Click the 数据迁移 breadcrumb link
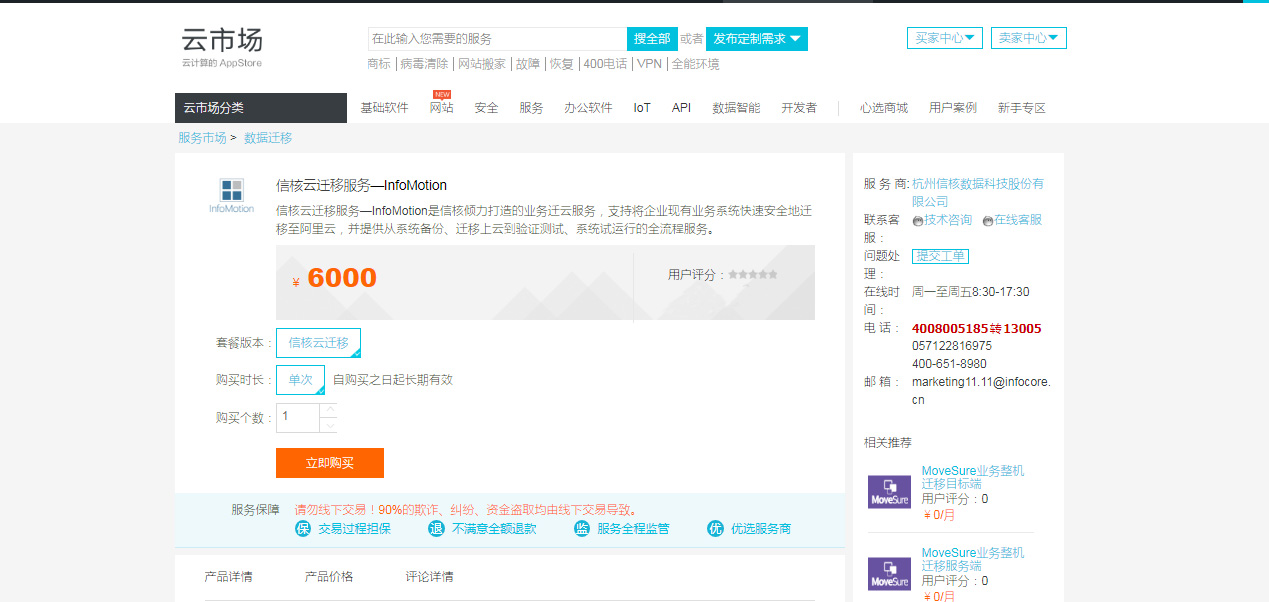The height and width of the screenshot is (602, 1269). pyautogui.click(x=268, y=138)
